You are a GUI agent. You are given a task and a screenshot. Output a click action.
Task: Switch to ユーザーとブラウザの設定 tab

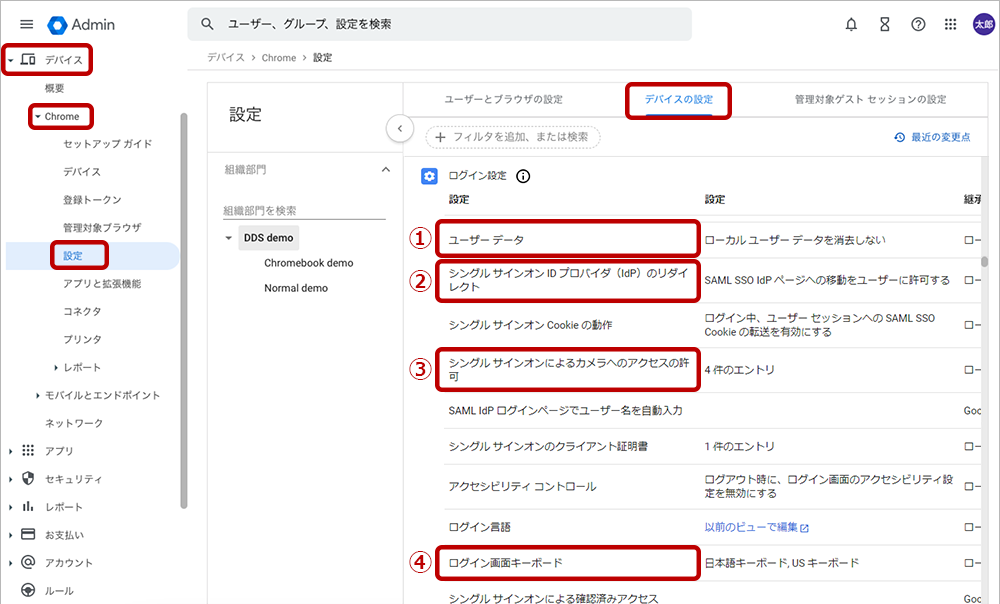point(503,100)
